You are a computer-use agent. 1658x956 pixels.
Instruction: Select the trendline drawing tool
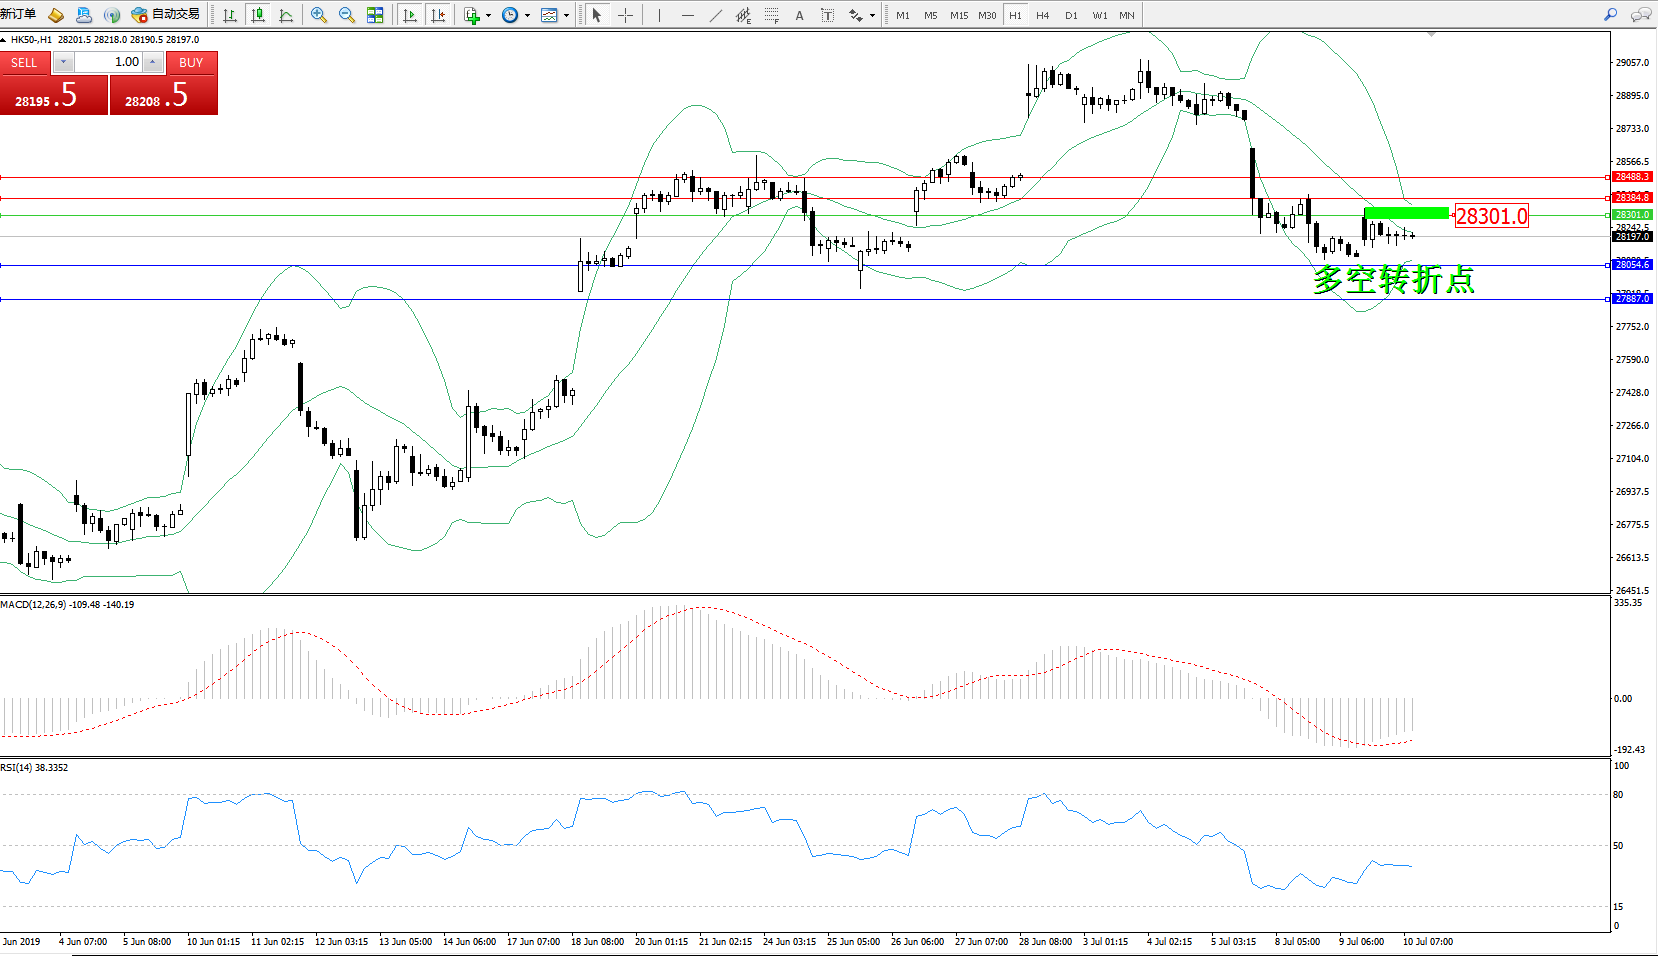click(715, 15)
